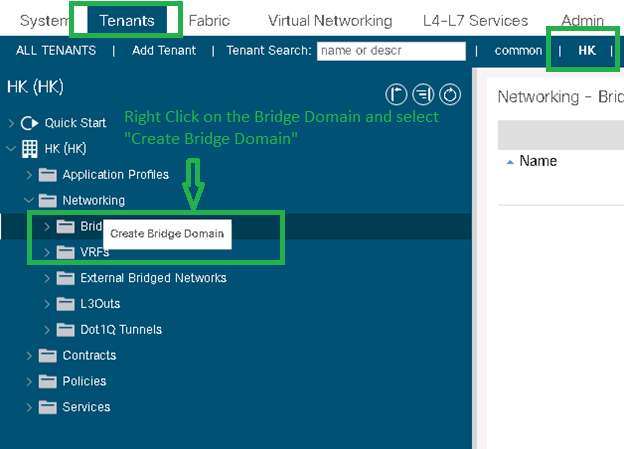
Task: Click the list-style icon in tree toolbar
Action: [x=423, y=95]
